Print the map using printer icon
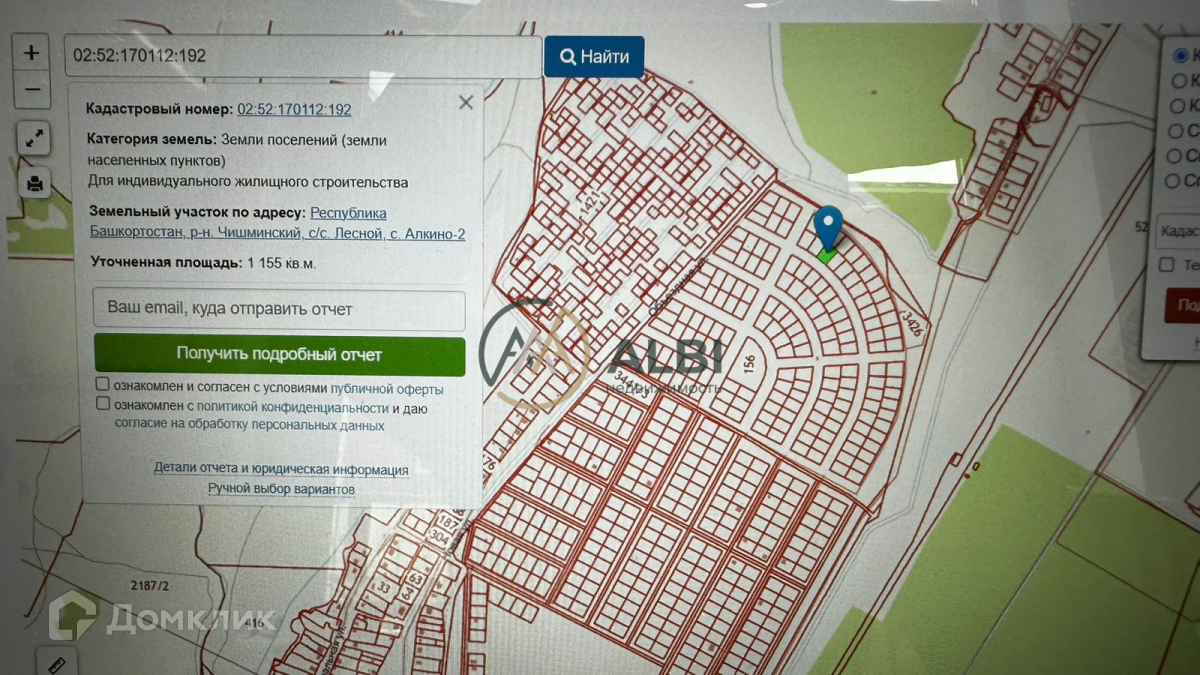 (35, 182)
